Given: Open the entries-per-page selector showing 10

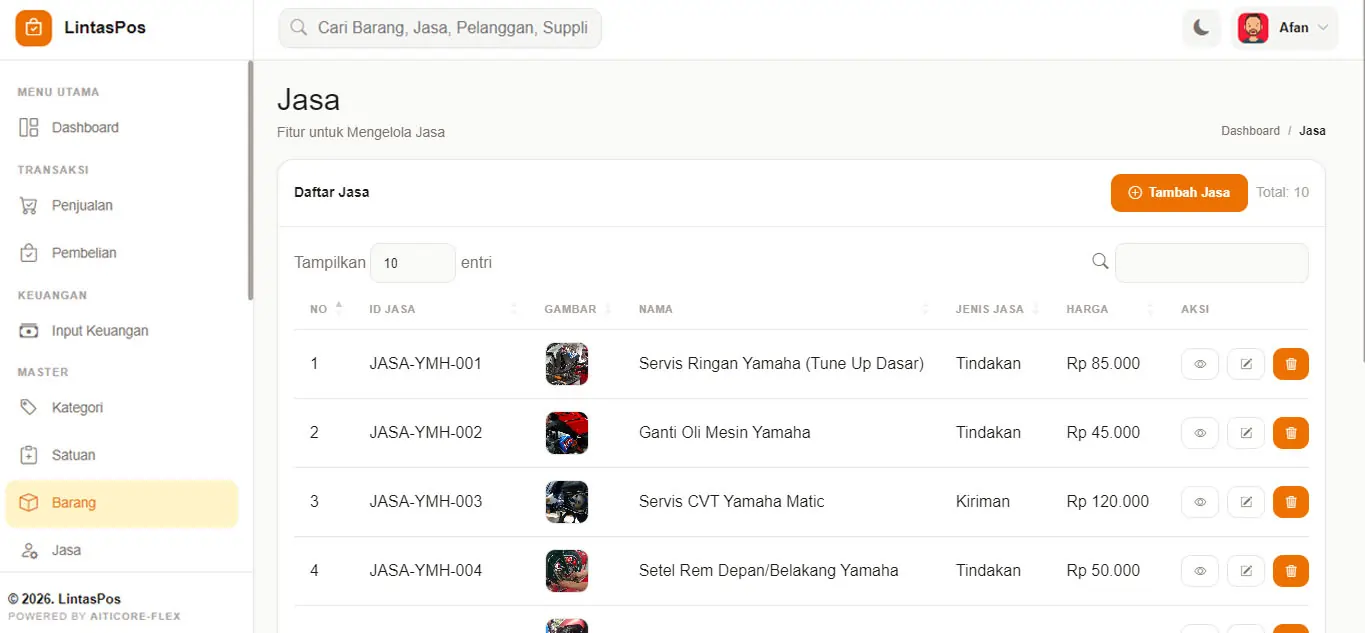Looking at the screenshot, I should [412, 263].
